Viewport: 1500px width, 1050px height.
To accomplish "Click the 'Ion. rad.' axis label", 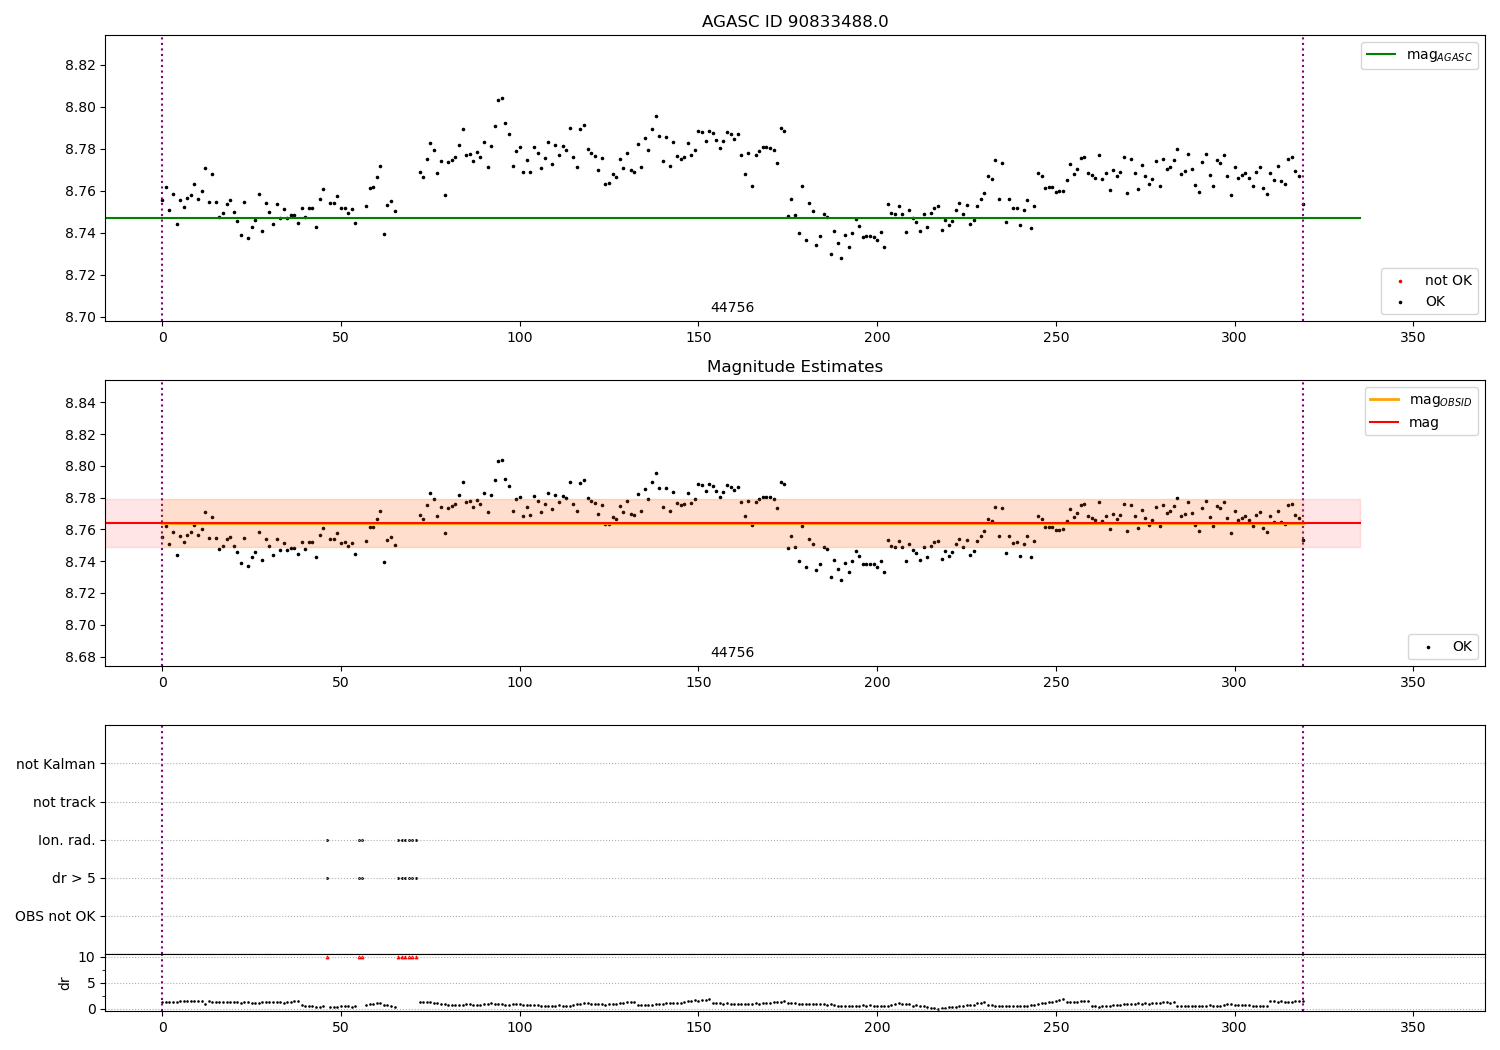I will click(67, 840).
